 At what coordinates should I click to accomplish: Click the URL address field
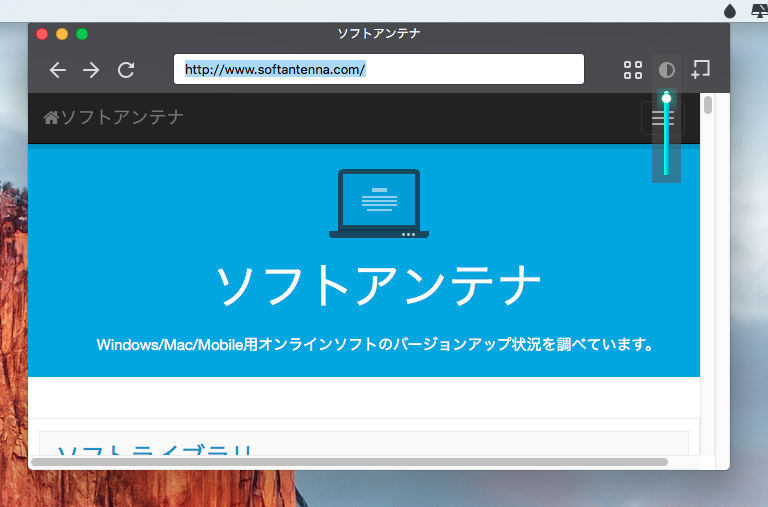379,69
